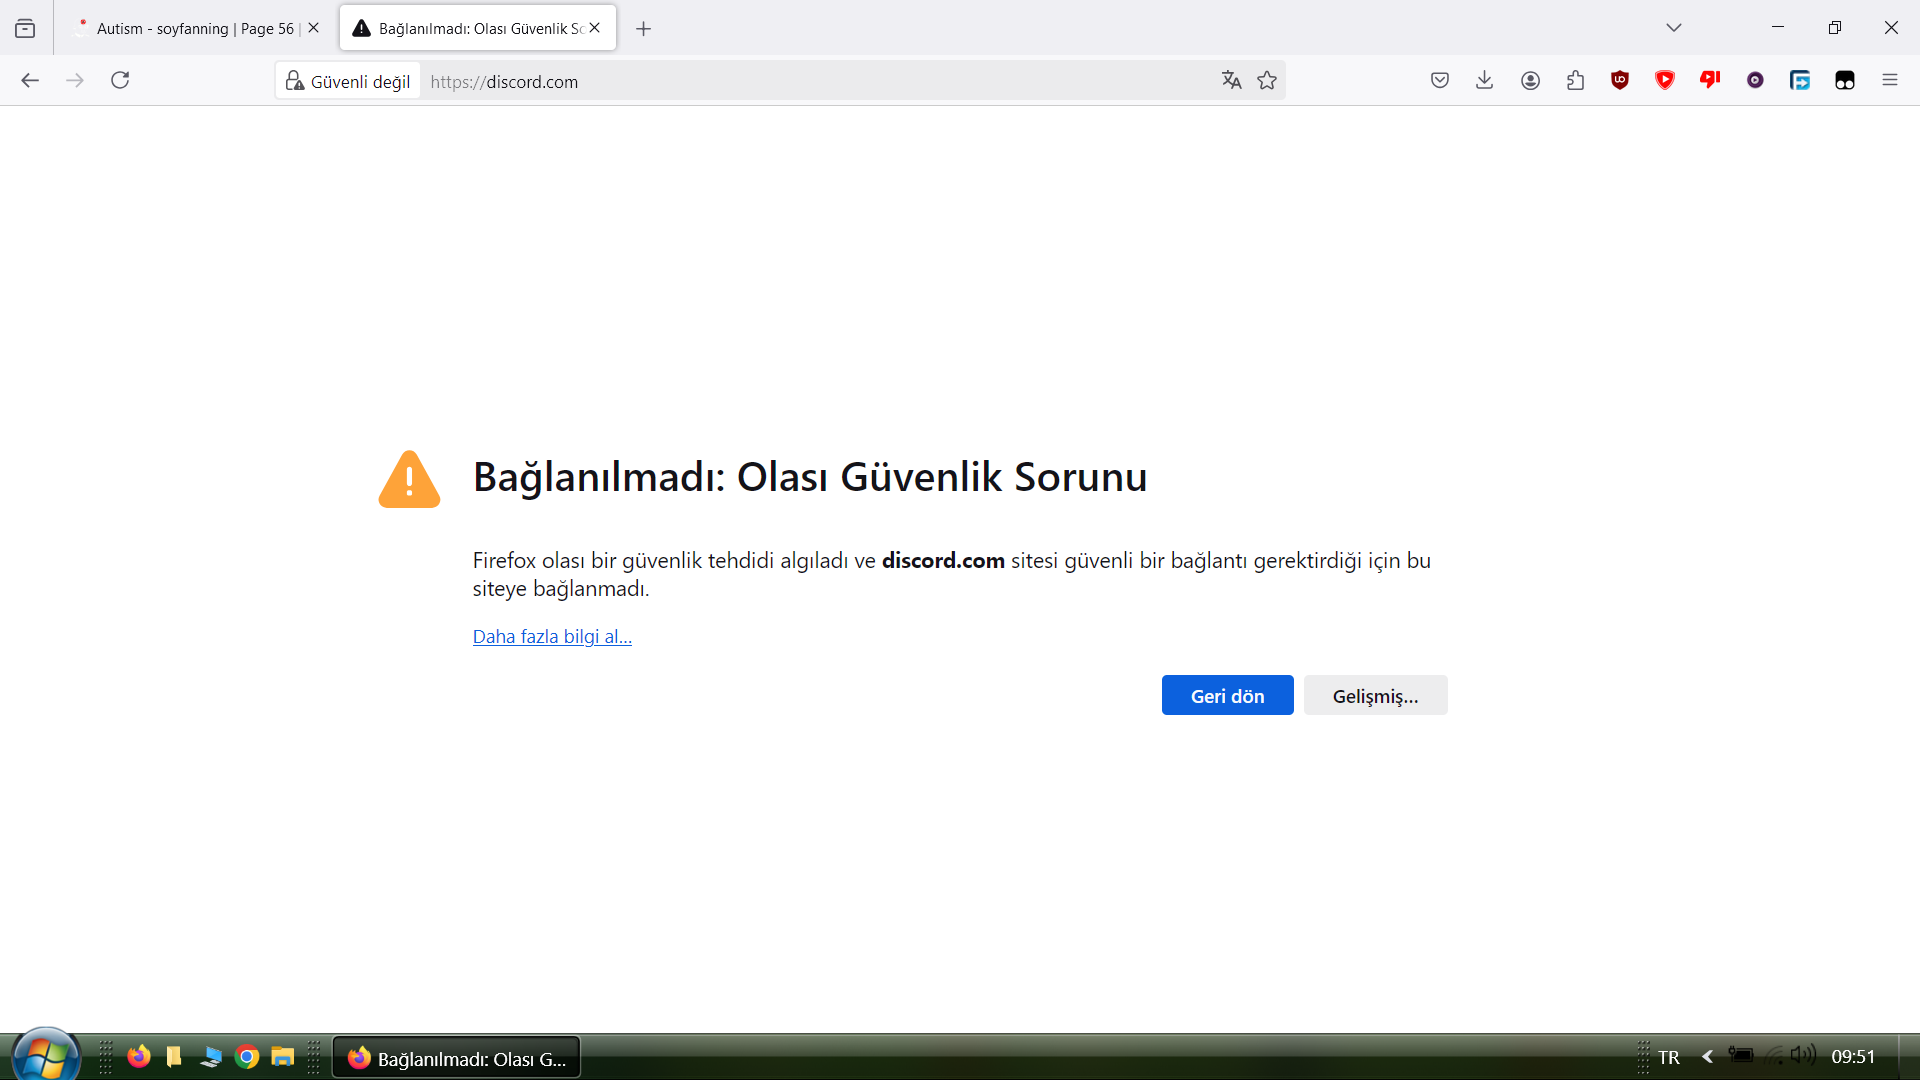Viewport: 1920px width, 1080px height.
Task: Click the purple circle extension icon
Action: click(x=1755, y=80)
